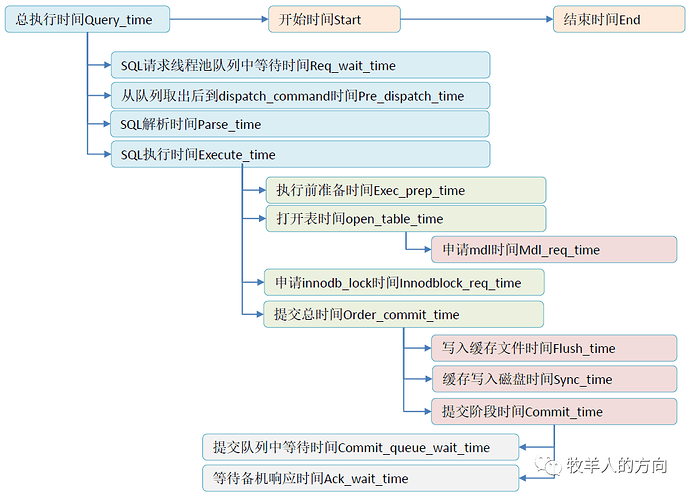
Task: Select SQL解析时间Parse_time box
Action: pos(300,124)
